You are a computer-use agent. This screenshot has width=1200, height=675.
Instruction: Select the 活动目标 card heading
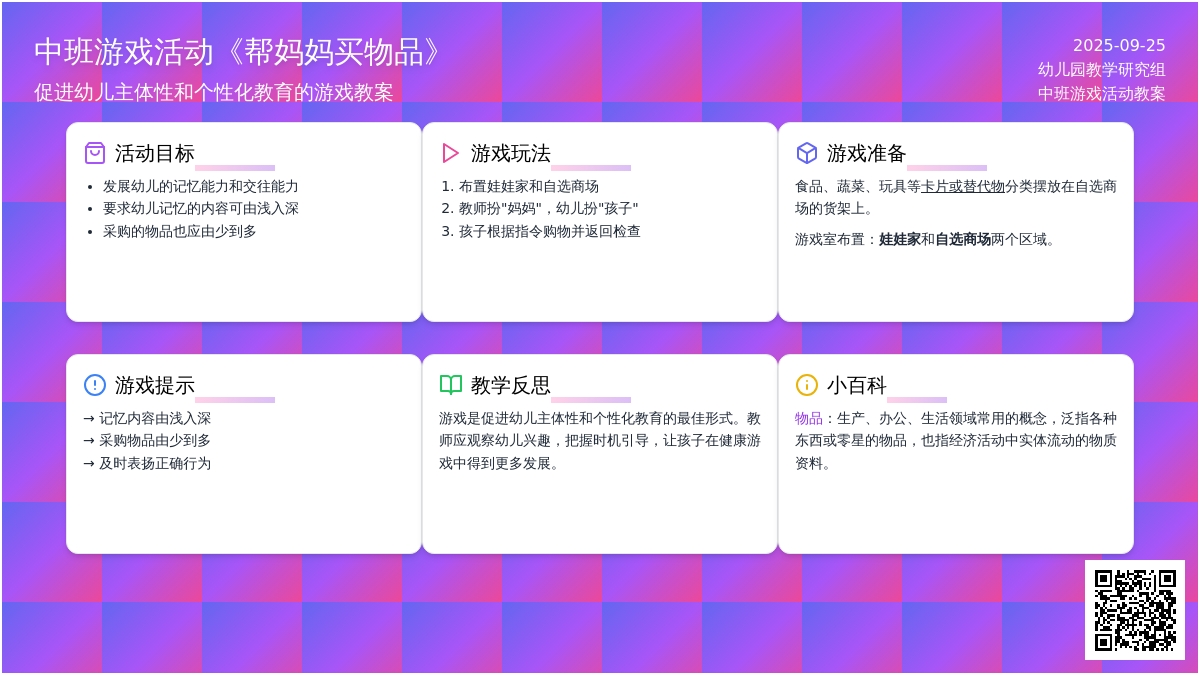click(155, 153)
